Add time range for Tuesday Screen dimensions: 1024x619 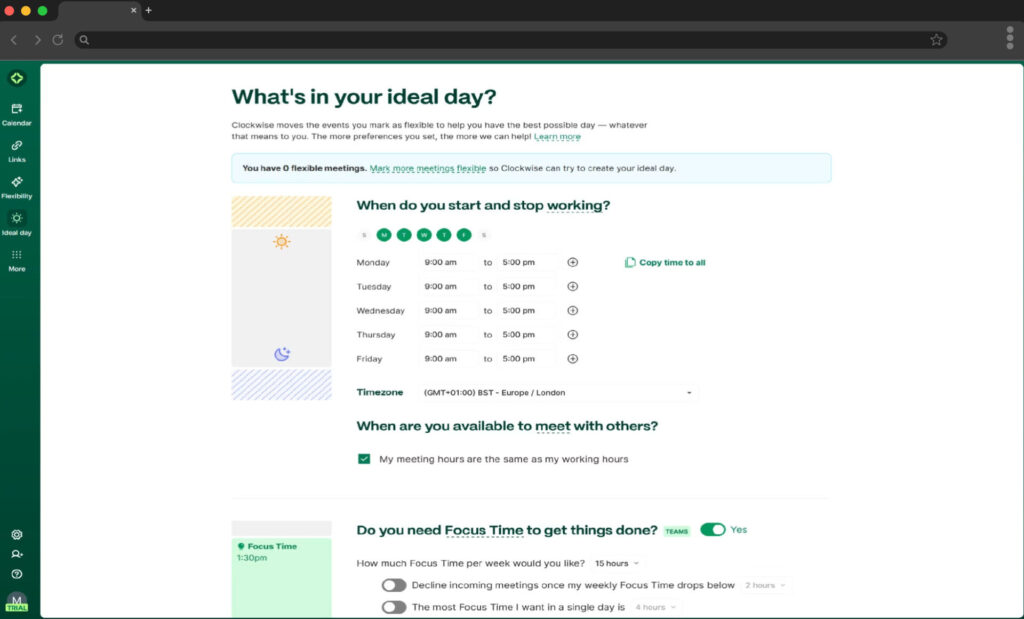(573, 287)
